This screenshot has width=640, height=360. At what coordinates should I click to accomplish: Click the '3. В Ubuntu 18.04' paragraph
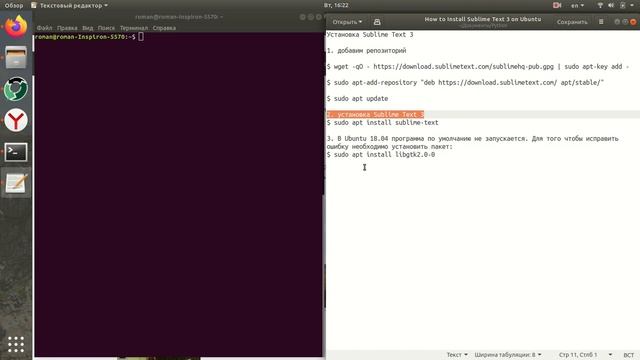click(x=473, y=142)
